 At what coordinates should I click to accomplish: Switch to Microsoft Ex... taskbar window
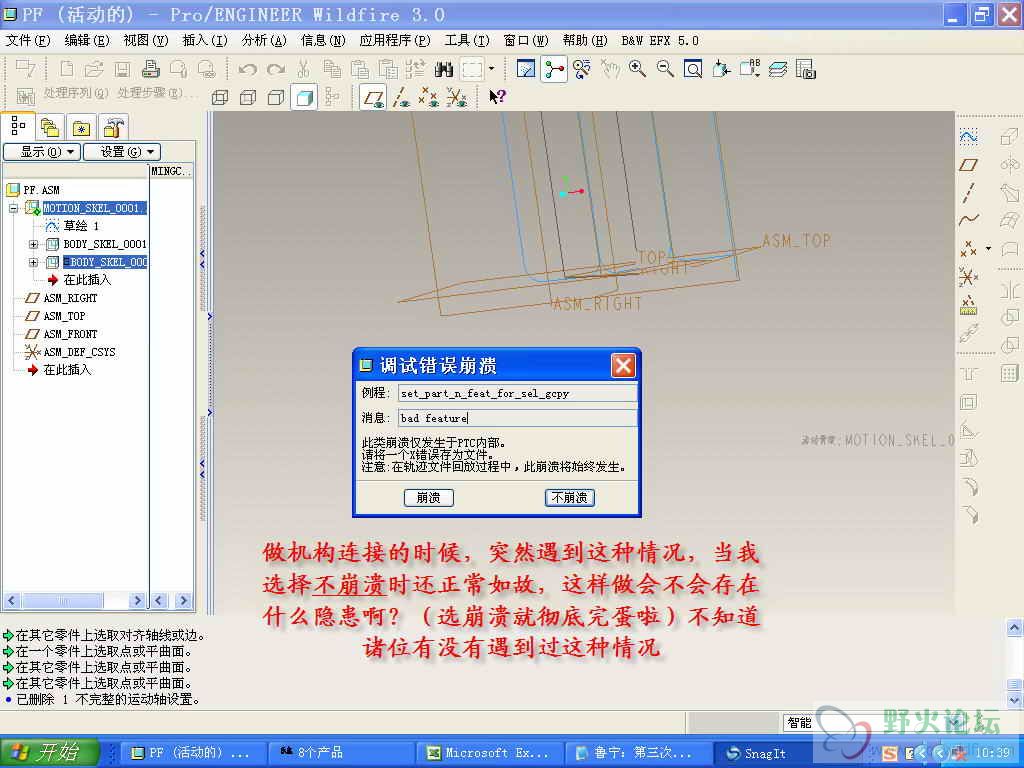490,753
